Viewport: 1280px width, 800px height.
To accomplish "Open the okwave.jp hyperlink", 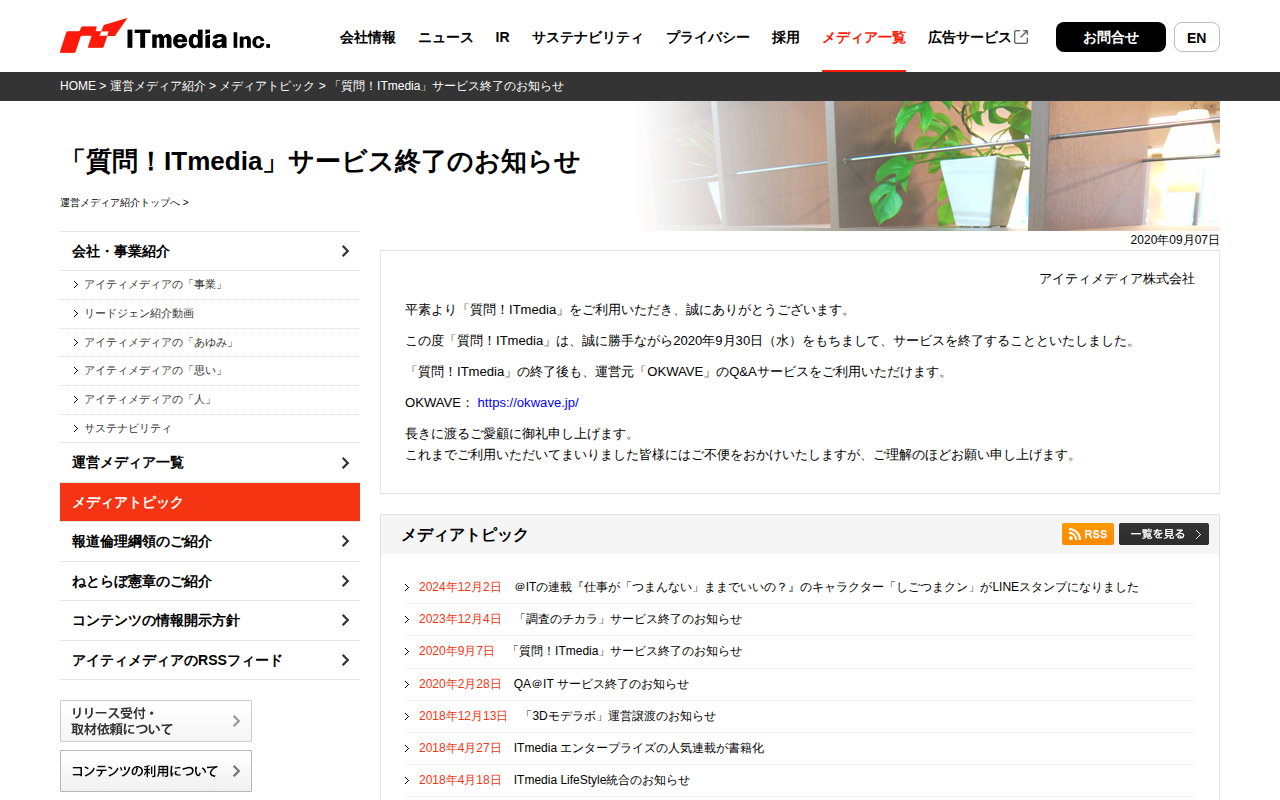I will tap(528, 403).
